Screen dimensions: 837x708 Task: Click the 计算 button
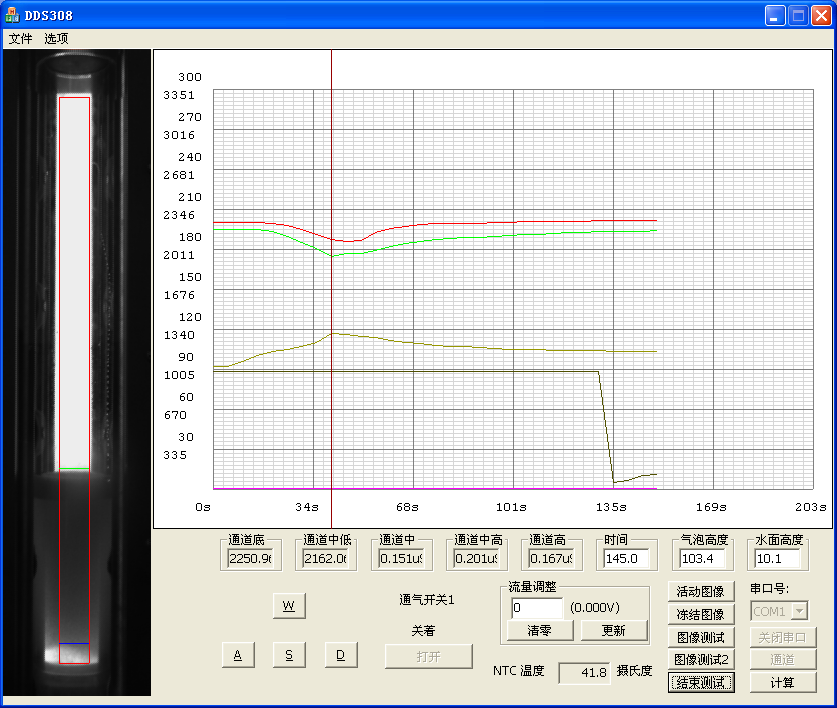point(783,683)
